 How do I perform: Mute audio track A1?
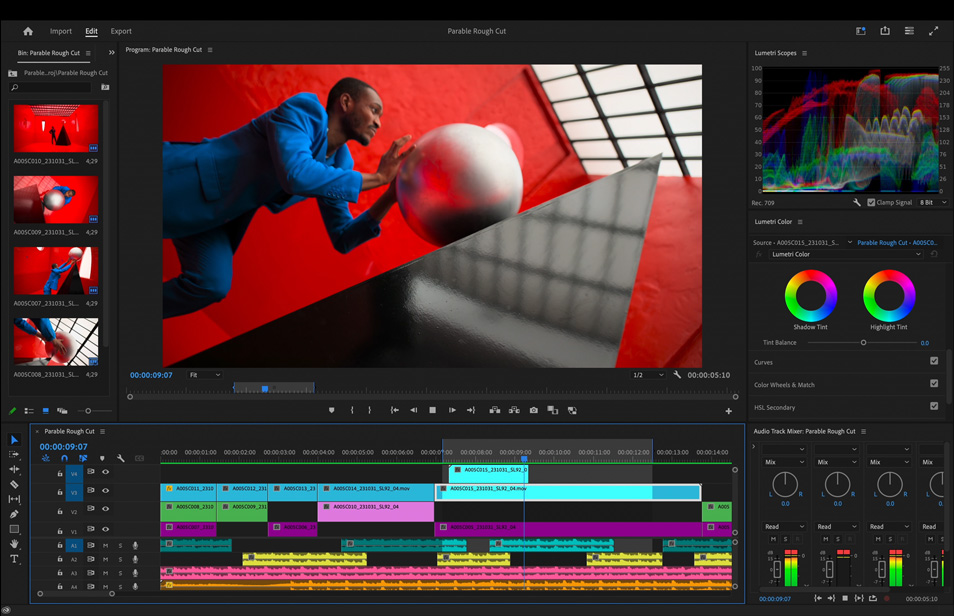pyautogui.click(x=105, y=546)
